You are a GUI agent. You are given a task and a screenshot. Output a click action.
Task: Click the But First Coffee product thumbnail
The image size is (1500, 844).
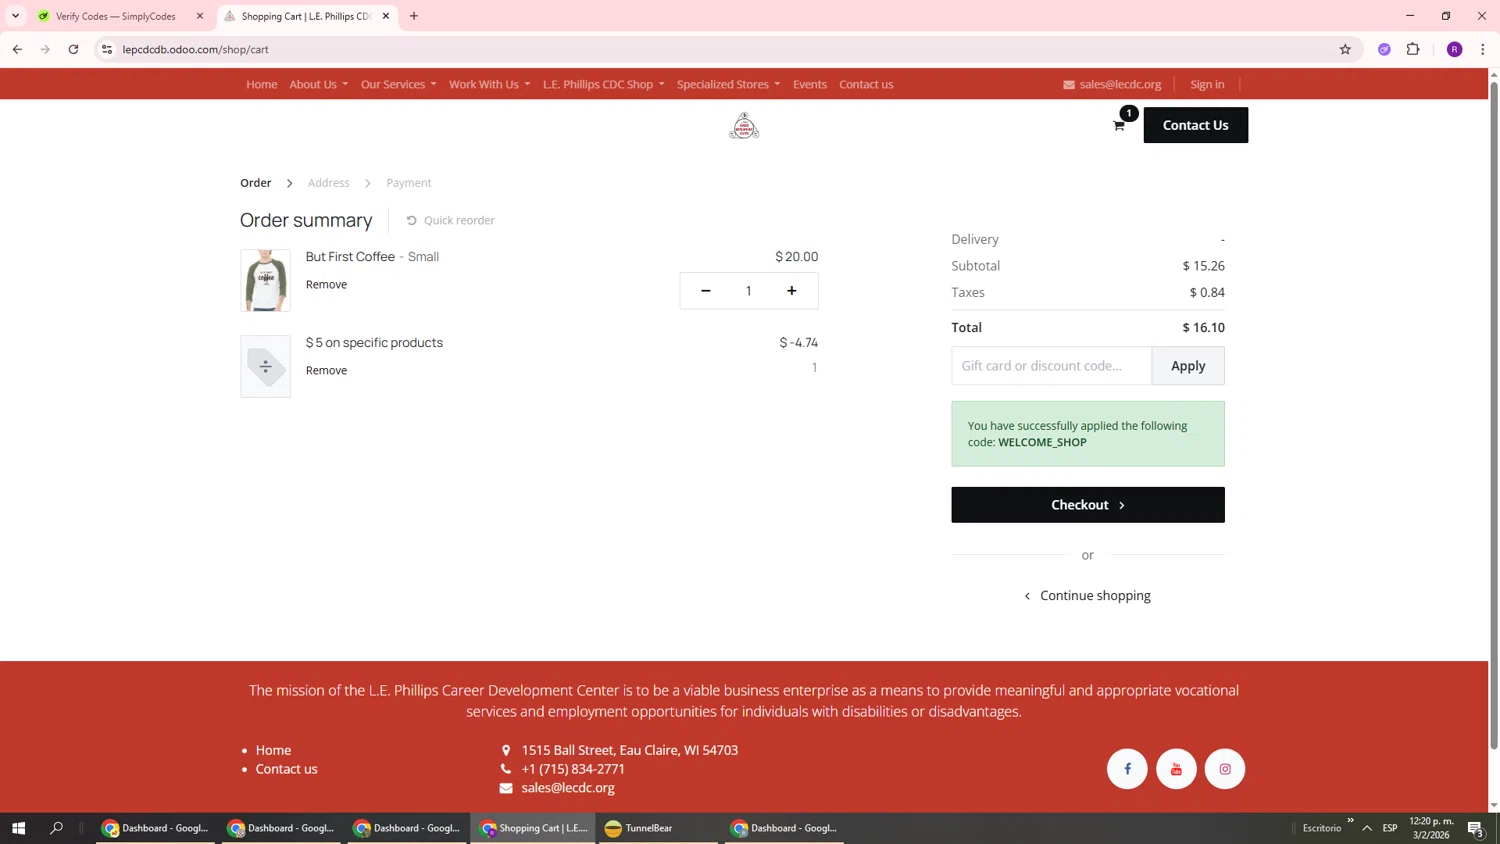265,281
